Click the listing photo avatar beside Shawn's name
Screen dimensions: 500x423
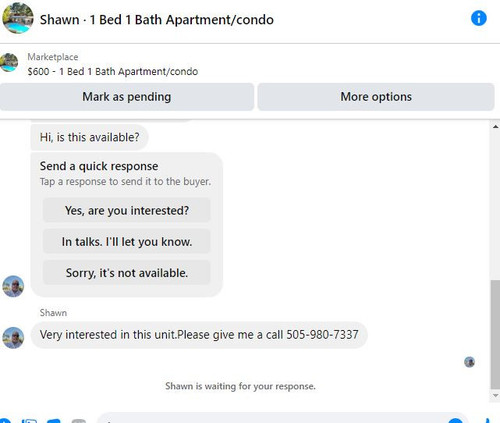pyautogui.click(x=18, y=18)
